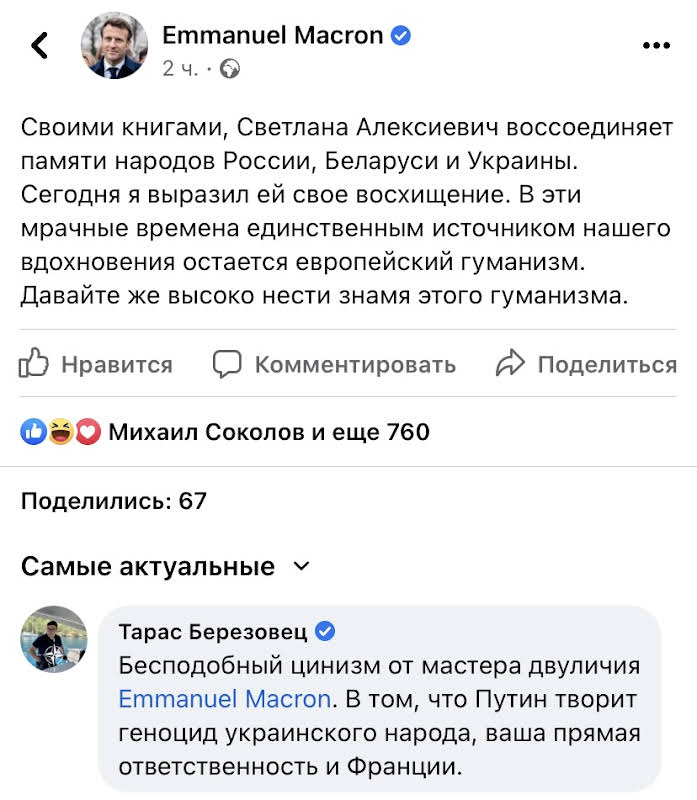Screen dimensions: 697x800
Task: Click the like reaction emoji
Action: pos(32,432)
